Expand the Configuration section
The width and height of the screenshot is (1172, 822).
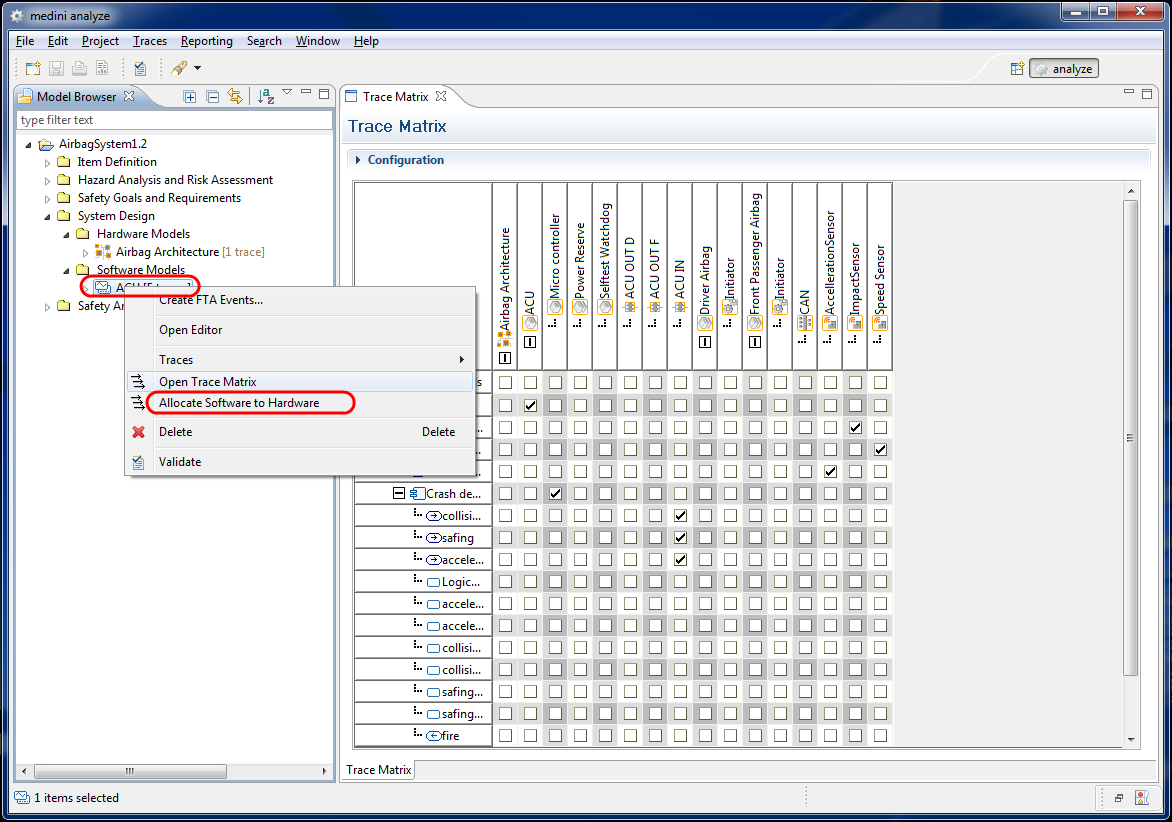pyautogui.click(x=358, y=160)
